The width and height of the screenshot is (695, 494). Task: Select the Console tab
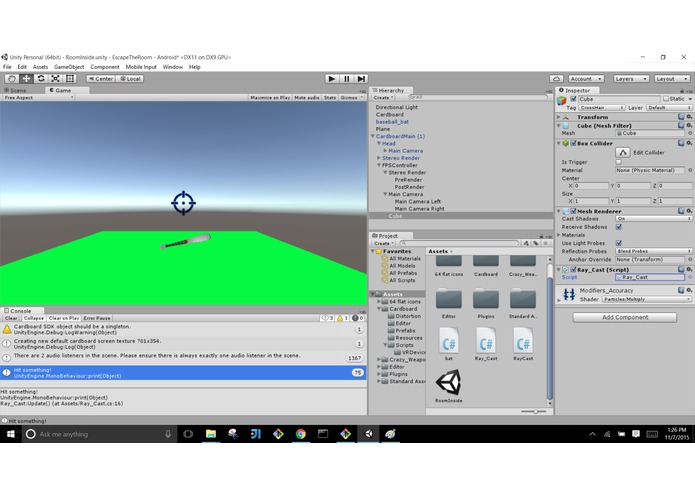tap(18, 311)
